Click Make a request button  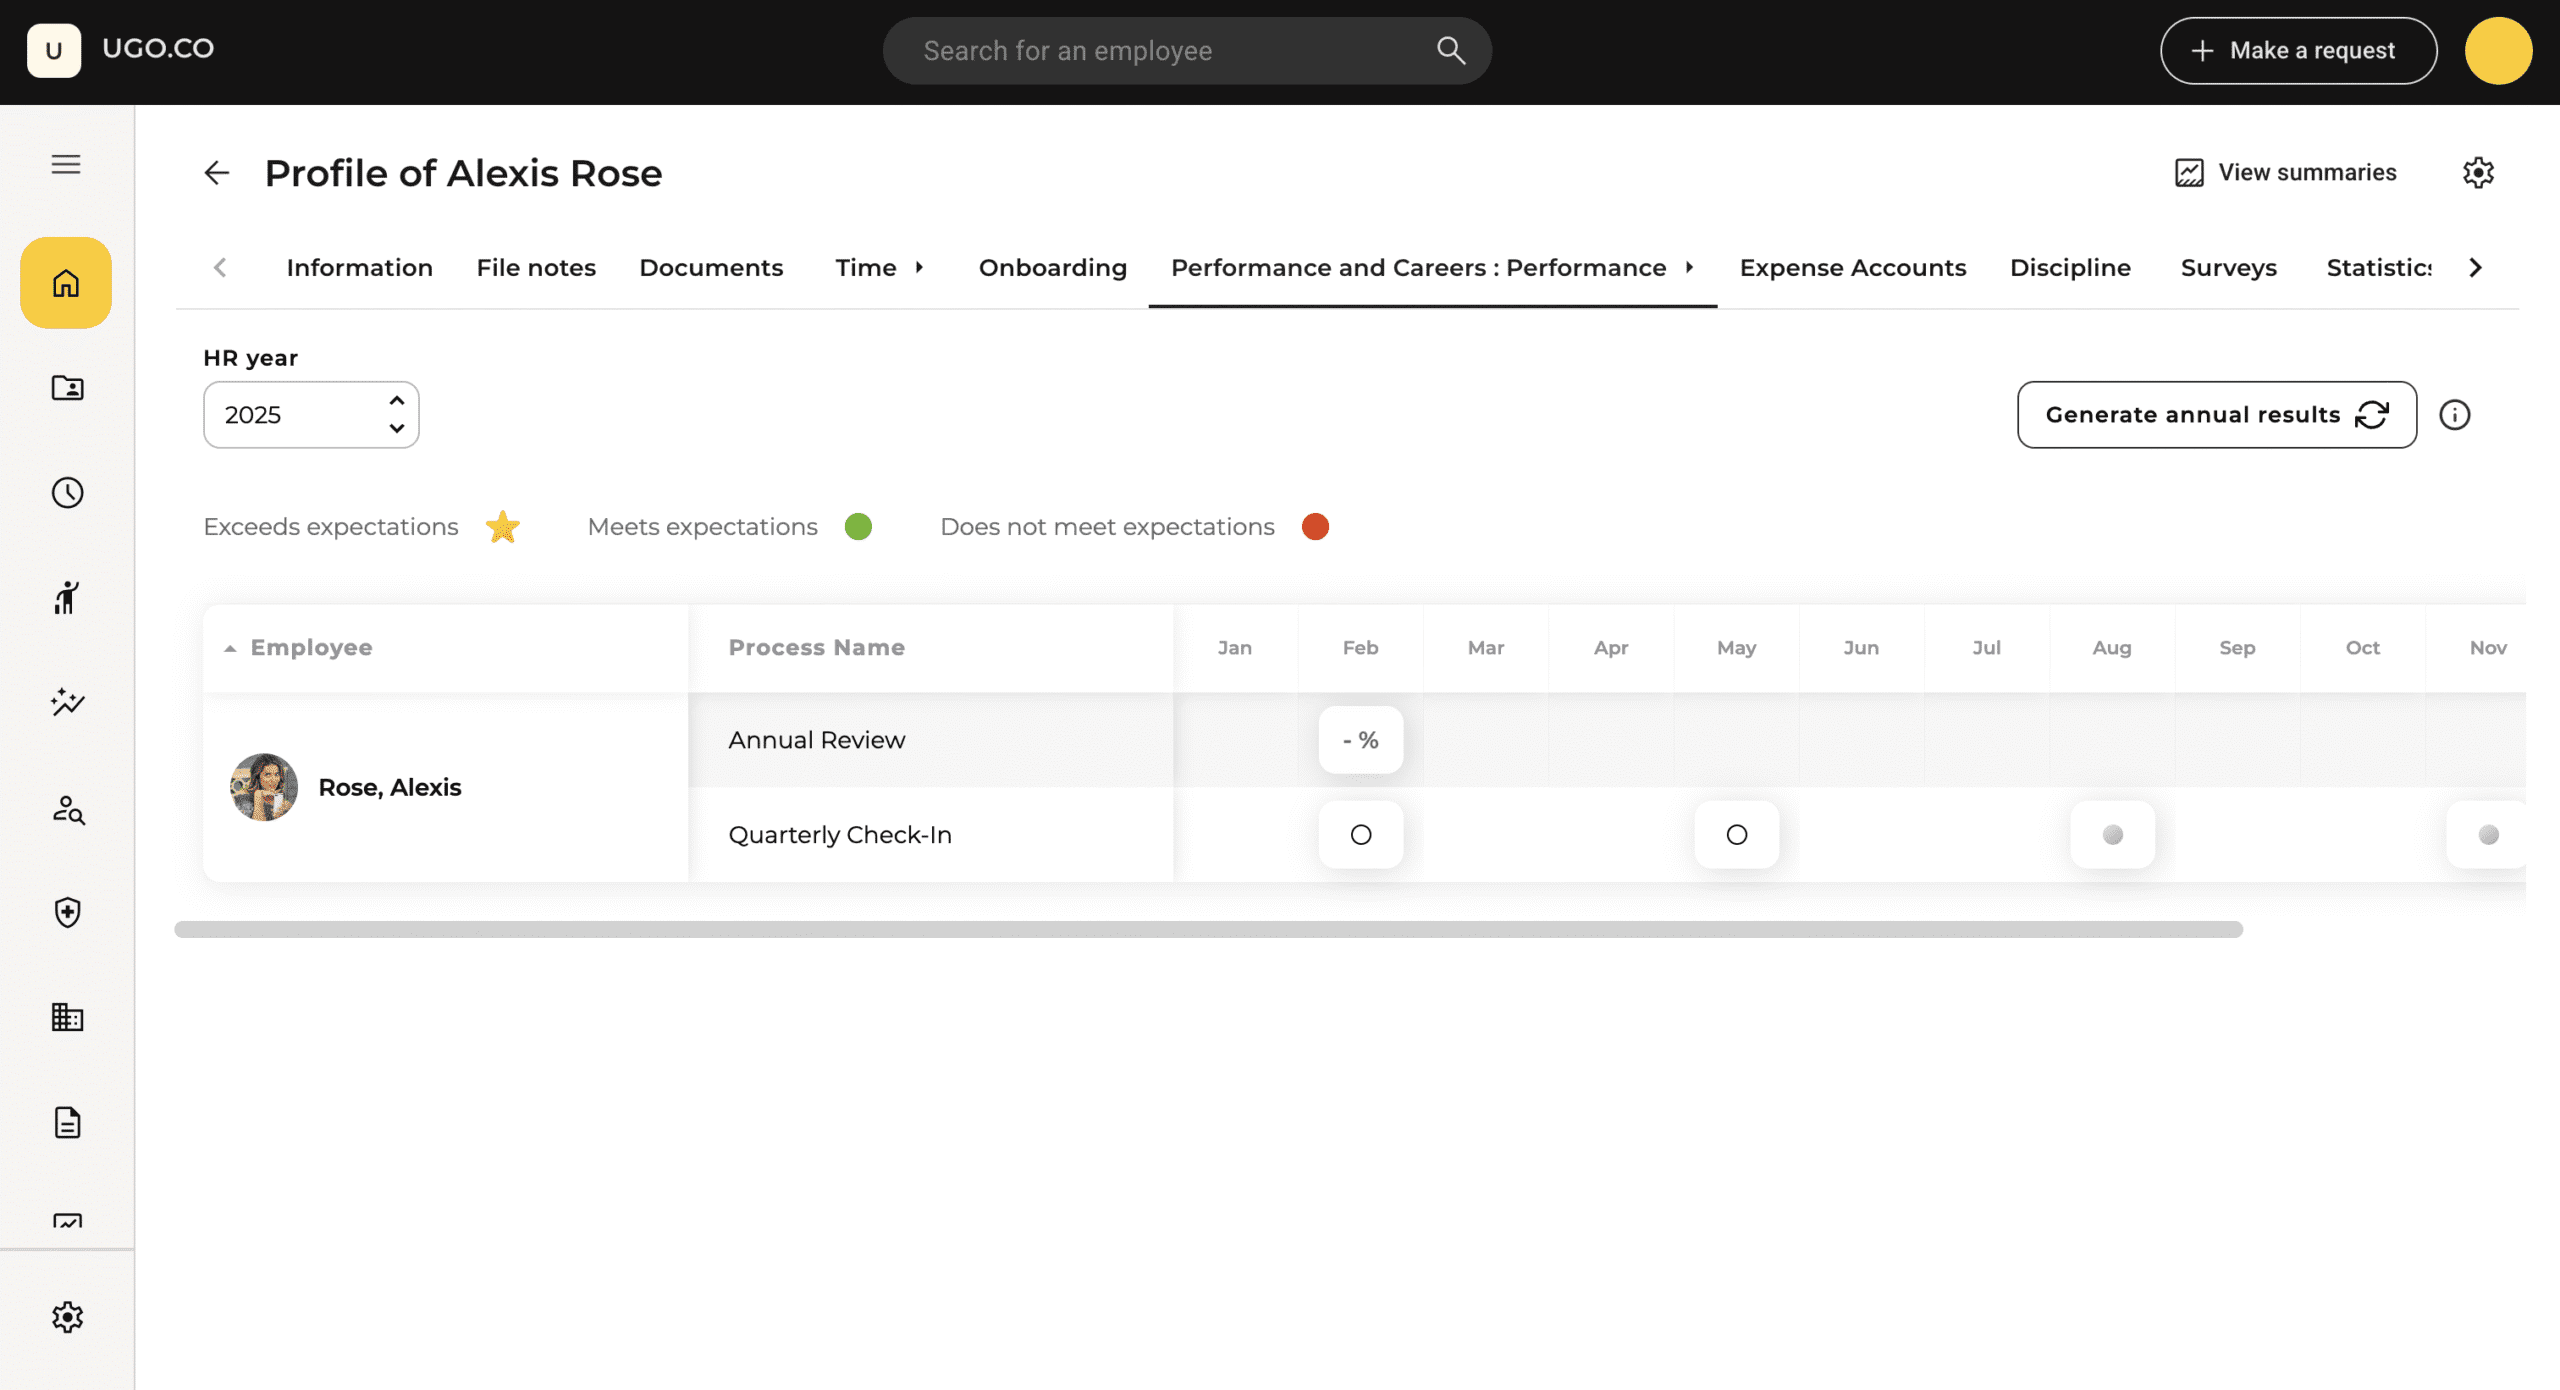[2298, 50]
